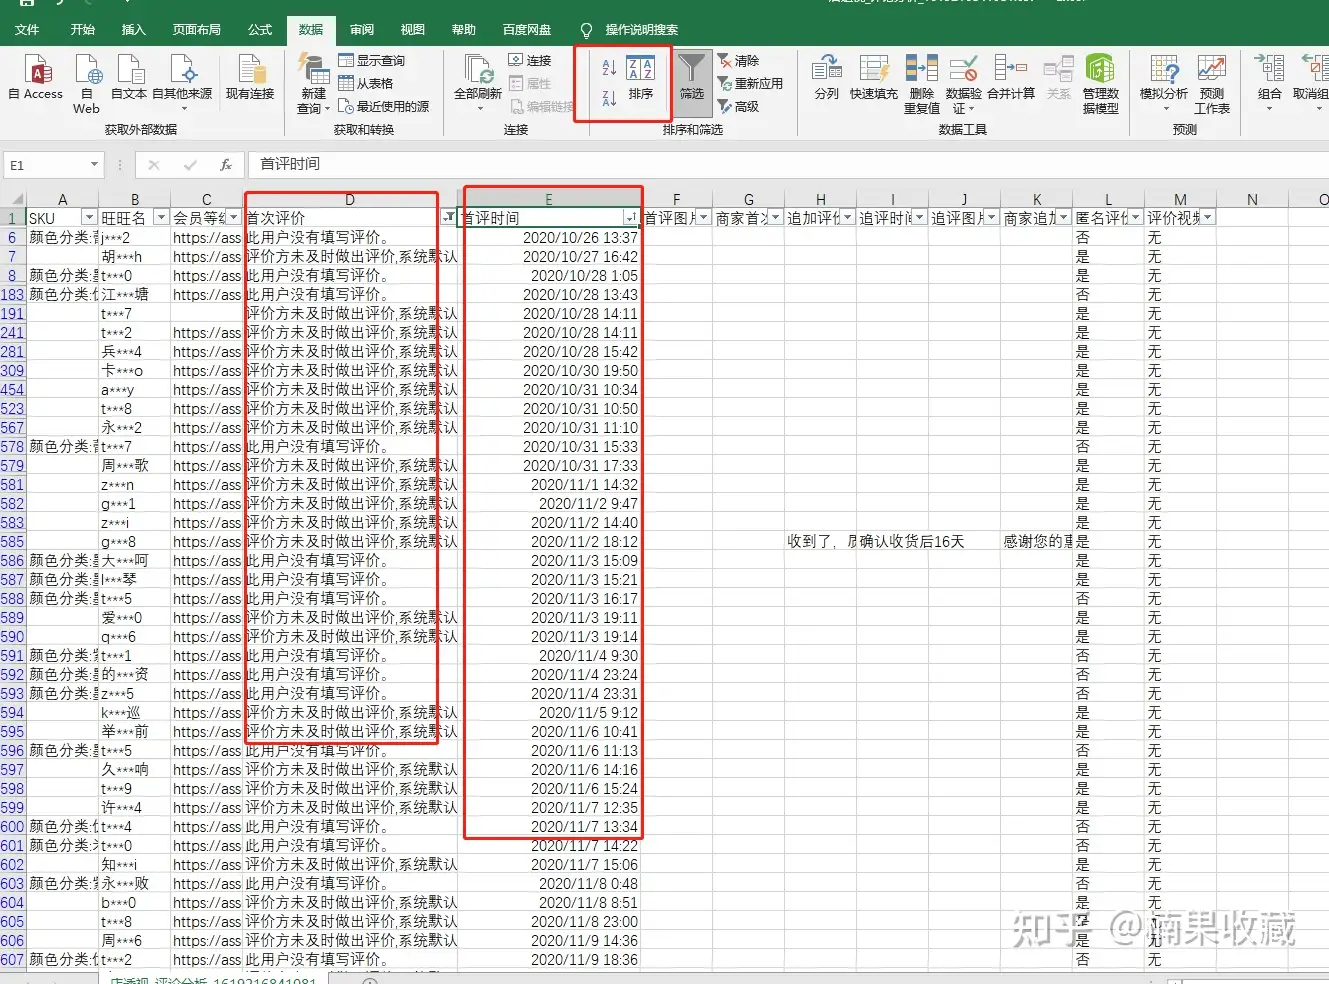Screen dimensions: 1329x984
Task: Click 连接 connections button
Action: click(x=530, y=60)
